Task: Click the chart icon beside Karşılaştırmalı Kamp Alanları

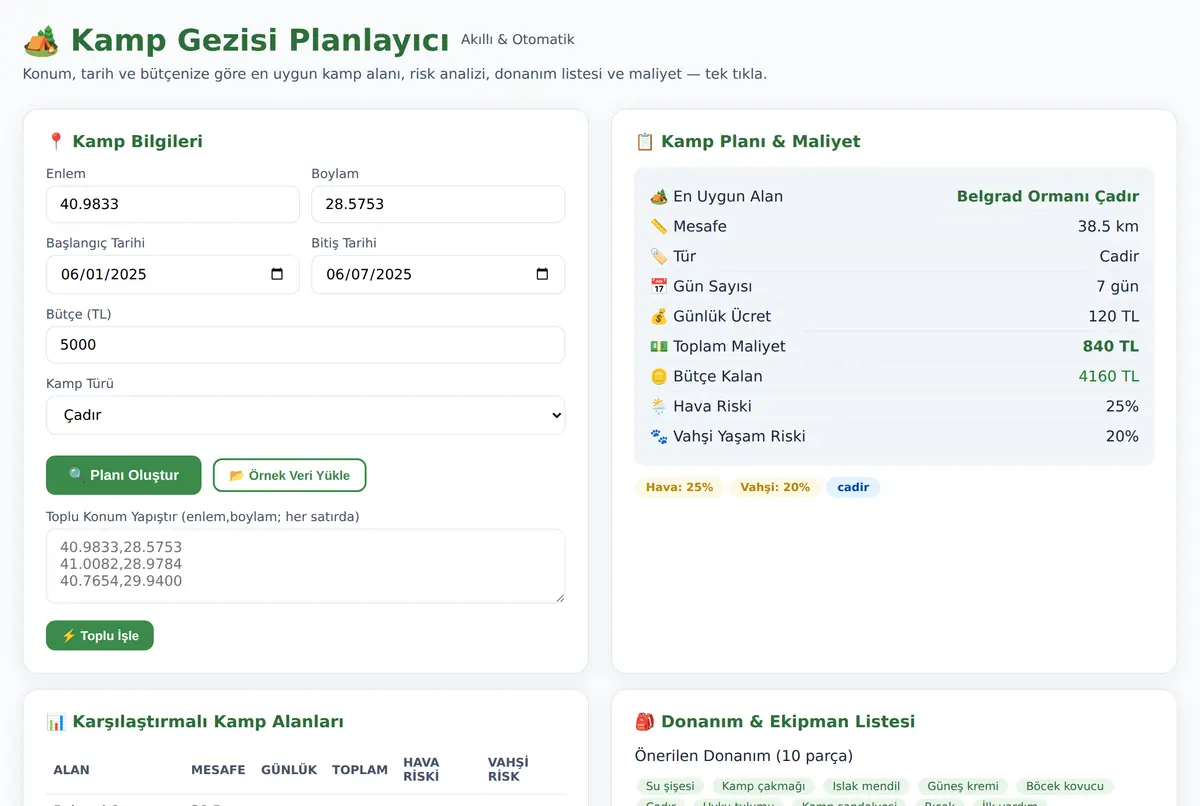Action: [x=56, y=721]
